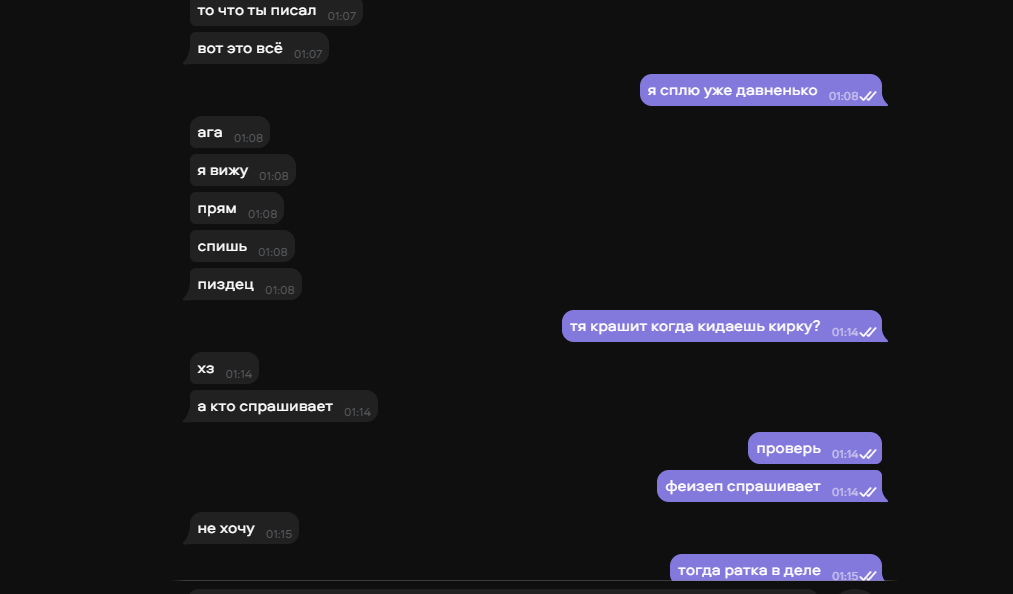Screen dimensions: 1013x594
Task: Click read receipt icon on 'феизеп спрашивает'
Action: [868, 493]
